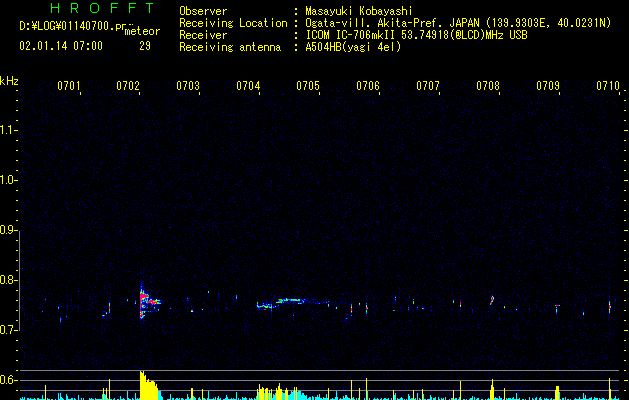Viewport: 629px width, 400px height.
Task: Click the meteor count value 29
Action: (x=145, y=46)
